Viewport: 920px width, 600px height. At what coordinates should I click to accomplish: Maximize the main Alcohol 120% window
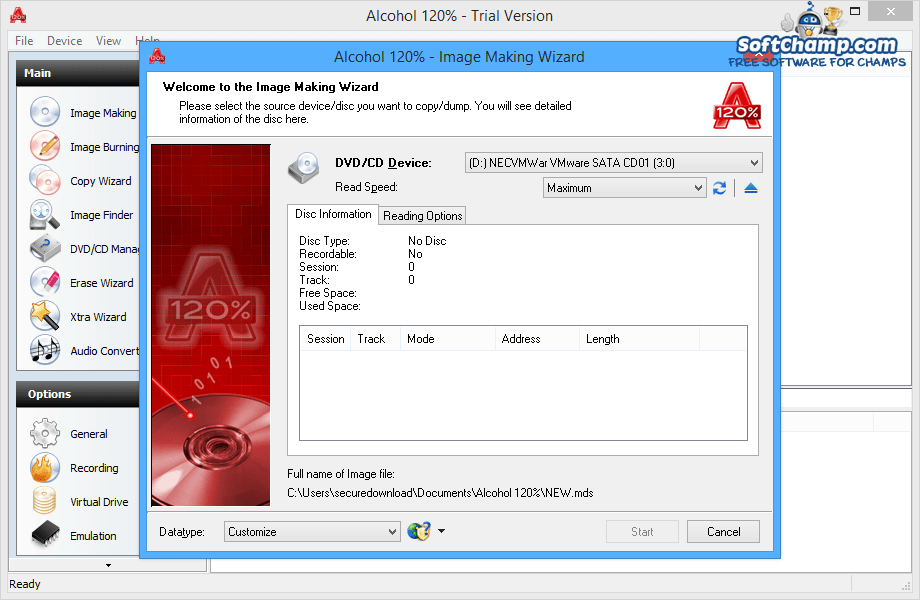tap(855, 11)
